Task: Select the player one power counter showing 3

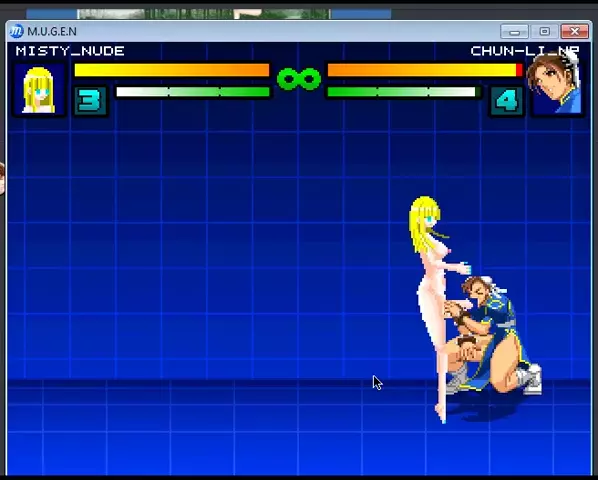Action: click(90, 101)
